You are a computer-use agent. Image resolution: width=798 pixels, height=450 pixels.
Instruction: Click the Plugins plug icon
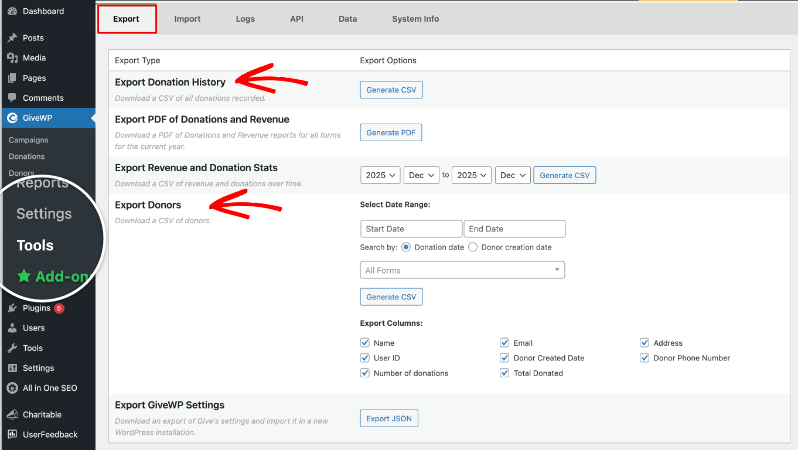click(12, 308)
